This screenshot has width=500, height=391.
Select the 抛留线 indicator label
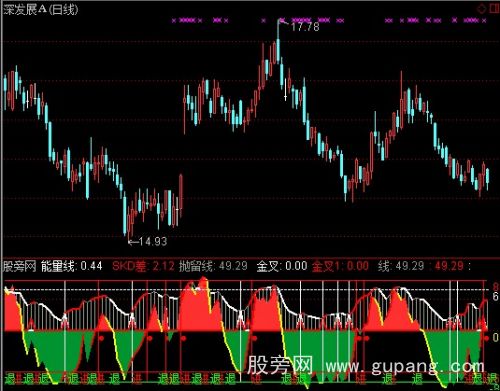pyautogui.click(x=197, y=266)
